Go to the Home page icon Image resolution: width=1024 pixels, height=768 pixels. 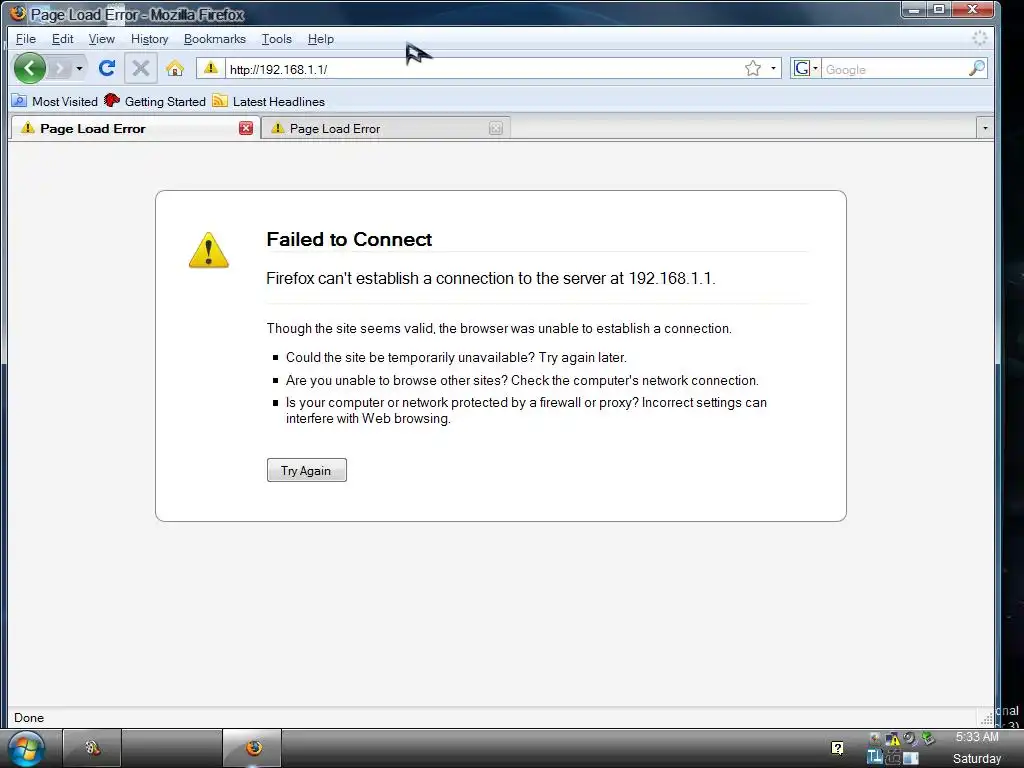(174, 68)
